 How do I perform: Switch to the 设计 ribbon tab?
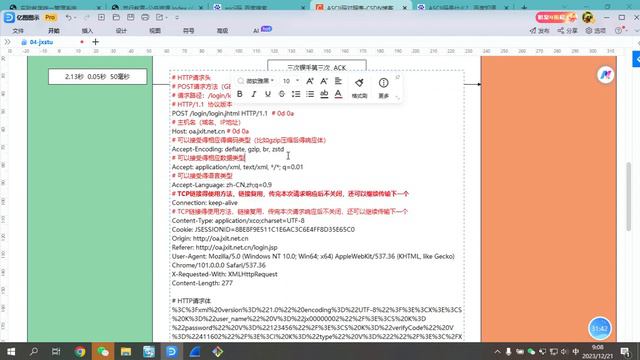(121, 31)
